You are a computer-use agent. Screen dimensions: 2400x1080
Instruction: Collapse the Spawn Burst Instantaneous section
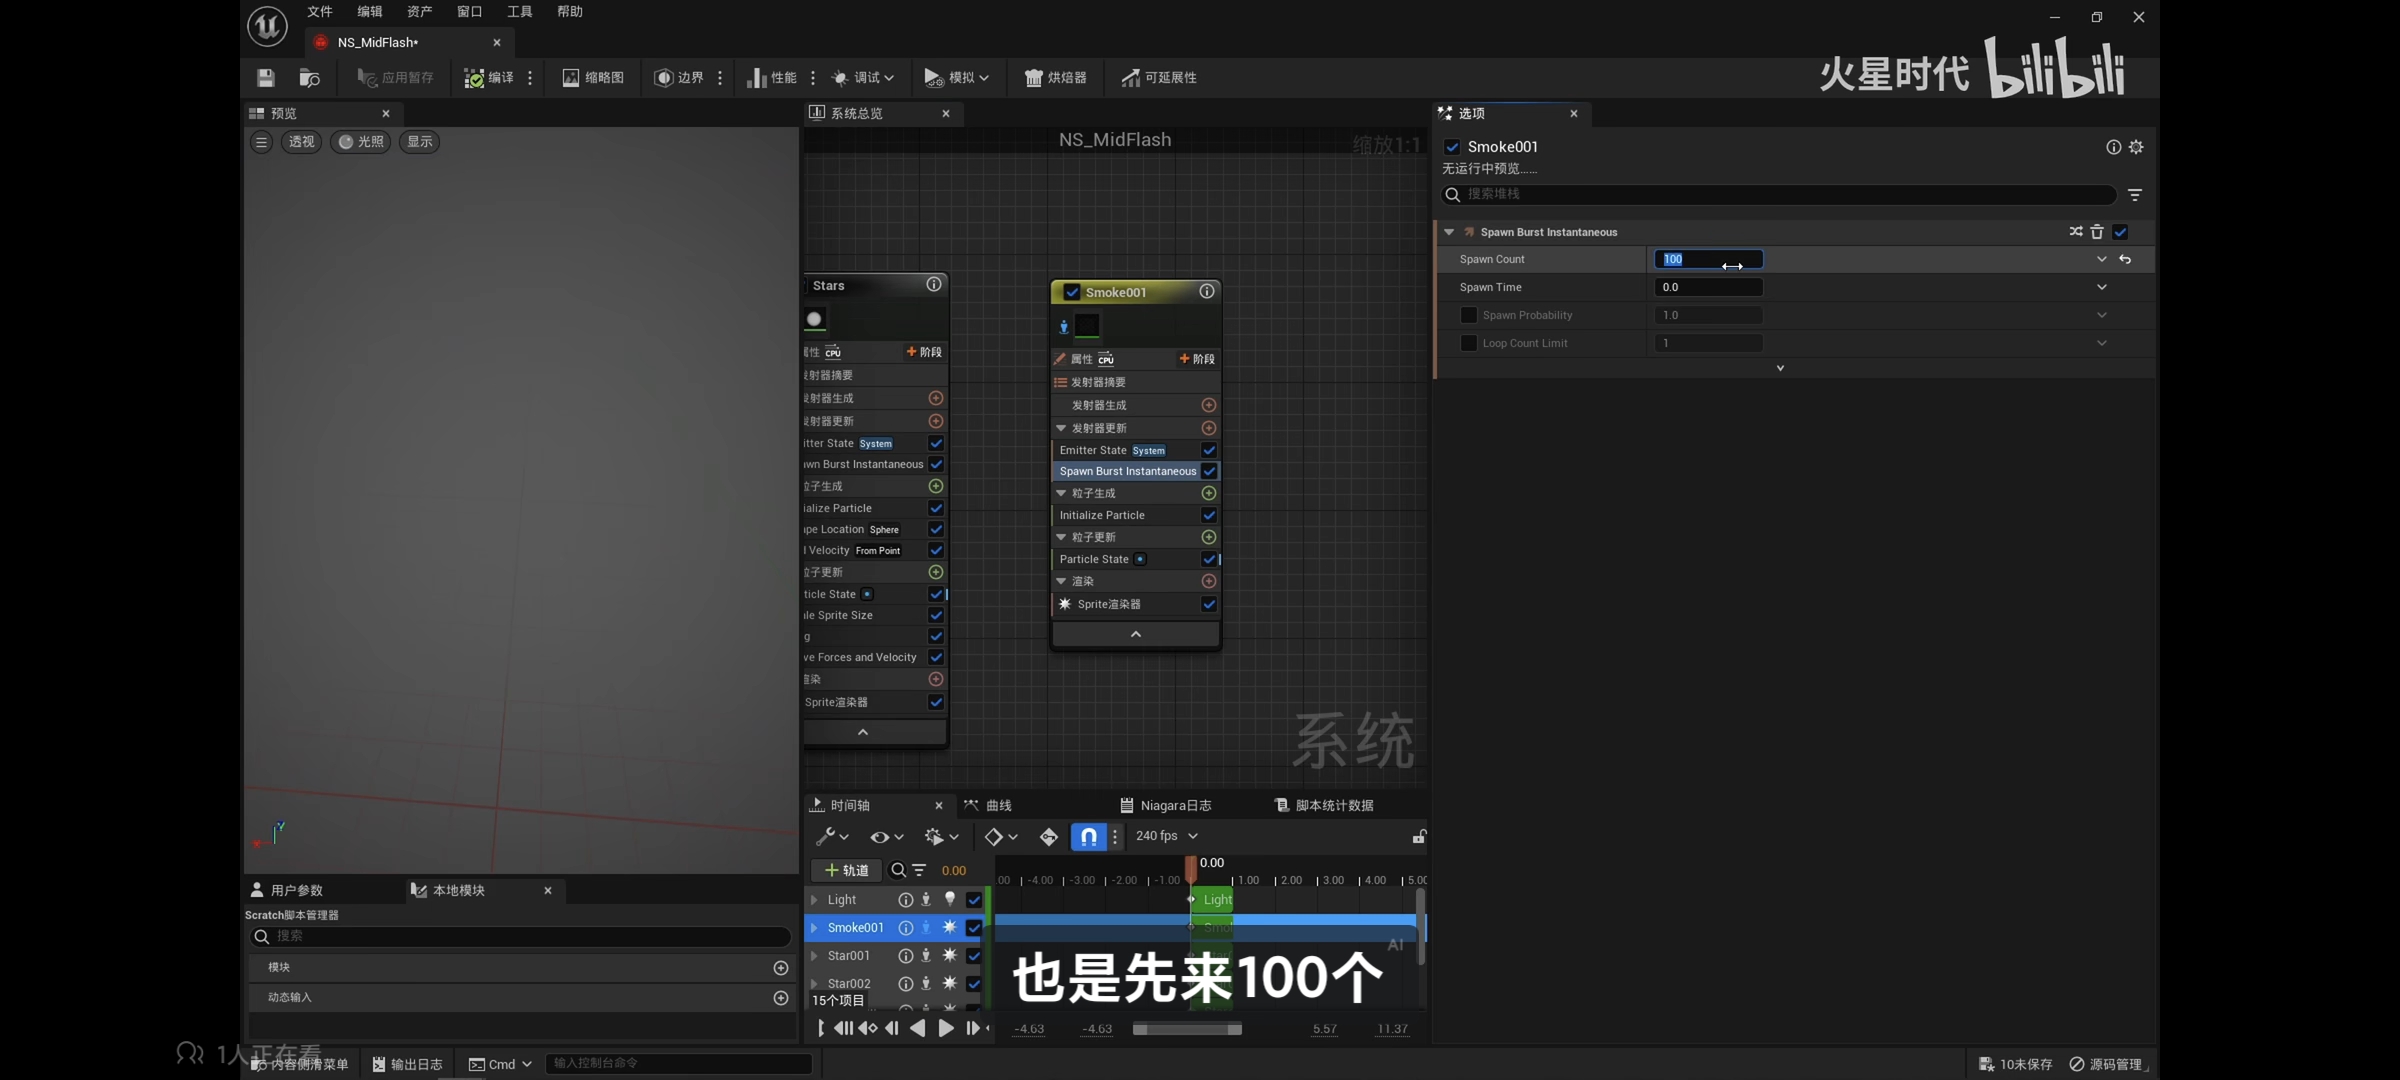(1449, 232)
